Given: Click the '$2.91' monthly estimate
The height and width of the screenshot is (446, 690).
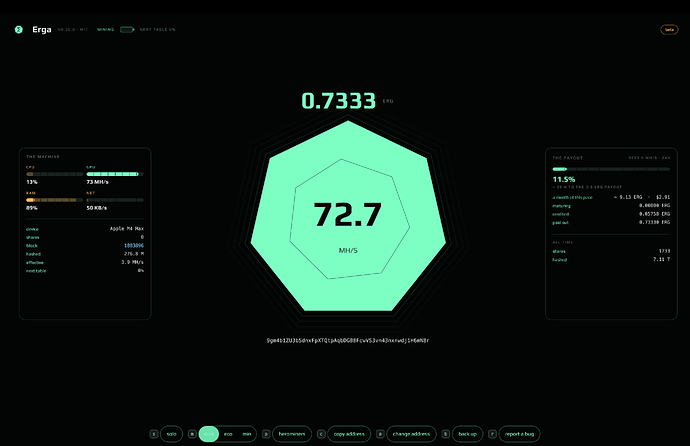Looking at the screenshot, I should (x=663, y=197).
